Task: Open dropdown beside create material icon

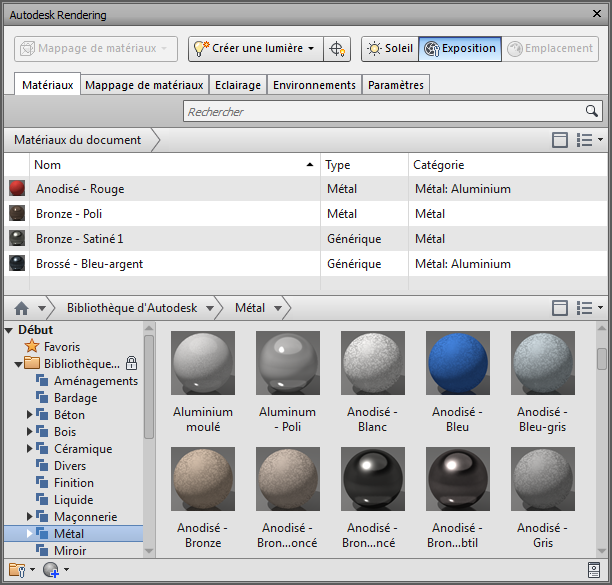Action: (x=67, y=569)
